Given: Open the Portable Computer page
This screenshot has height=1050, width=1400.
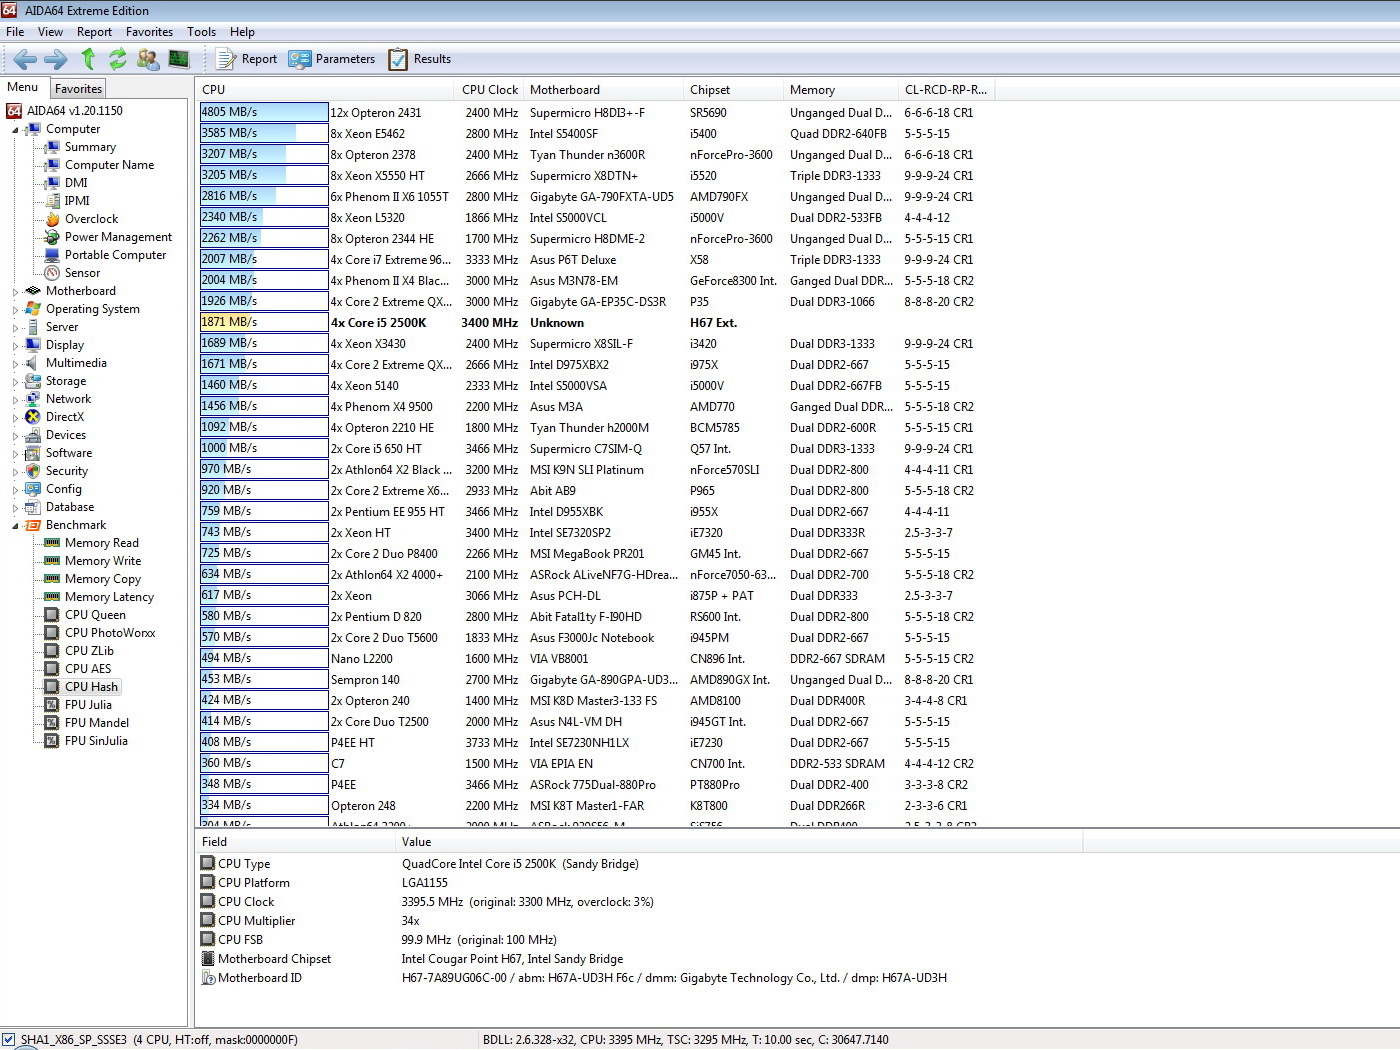Looking at the screenshot, I should point(115,255).
